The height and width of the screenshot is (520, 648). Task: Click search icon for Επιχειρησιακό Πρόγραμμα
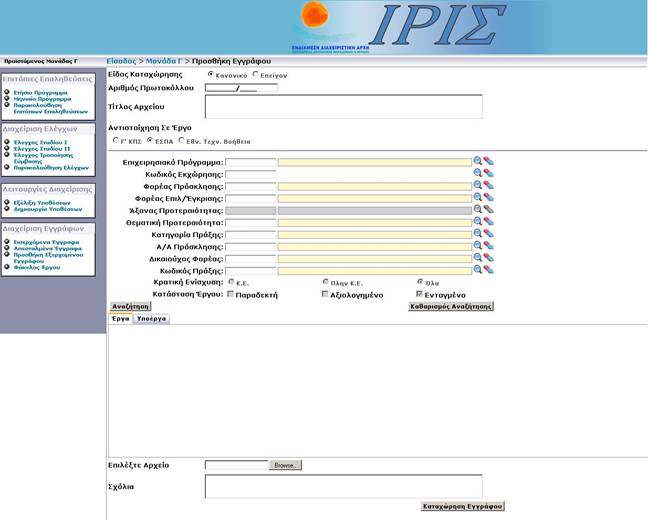pyautogui.click(x=478, y=161)
